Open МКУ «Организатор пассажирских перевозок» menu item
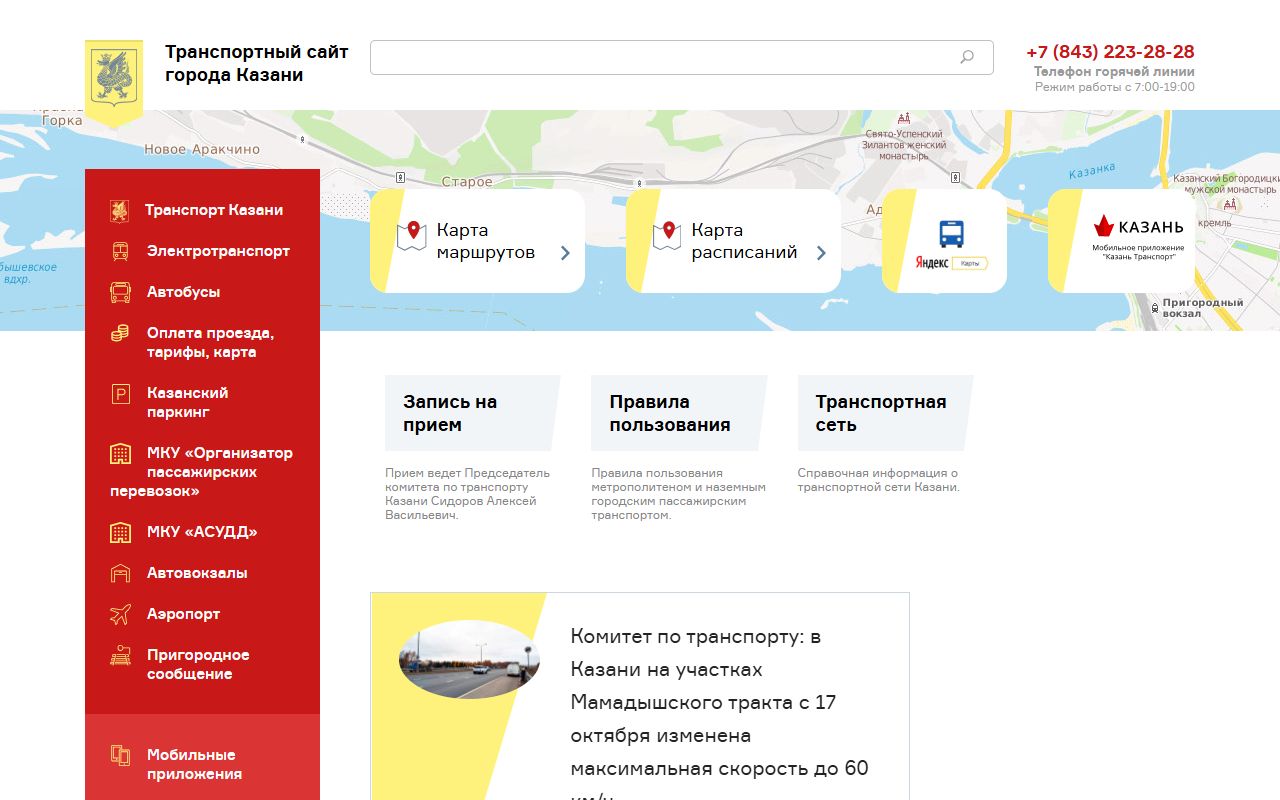 point(202,472)
